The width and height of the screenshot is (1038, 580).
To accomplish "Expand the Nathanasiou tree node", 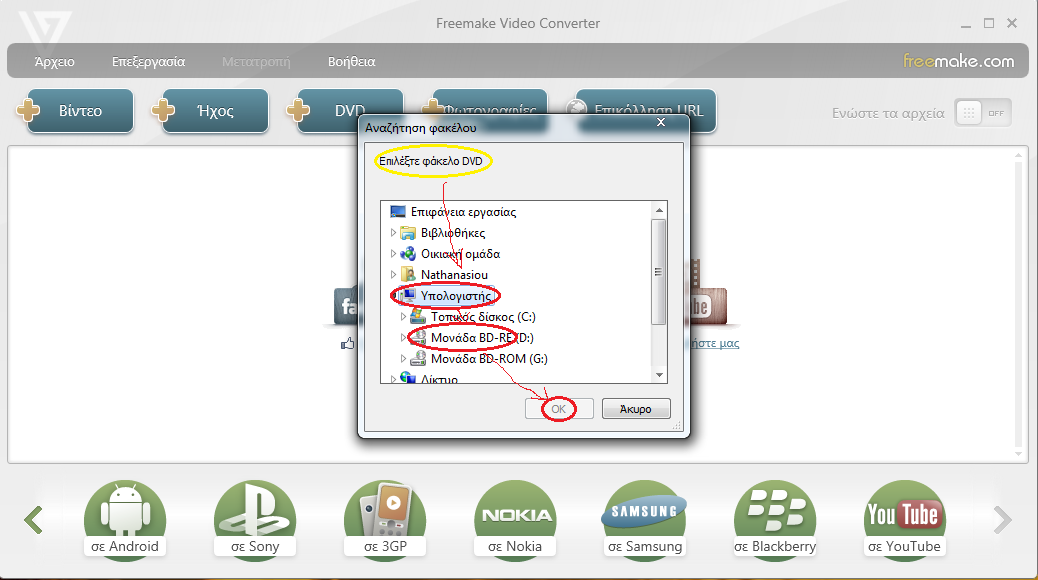I will coord(393,274).
